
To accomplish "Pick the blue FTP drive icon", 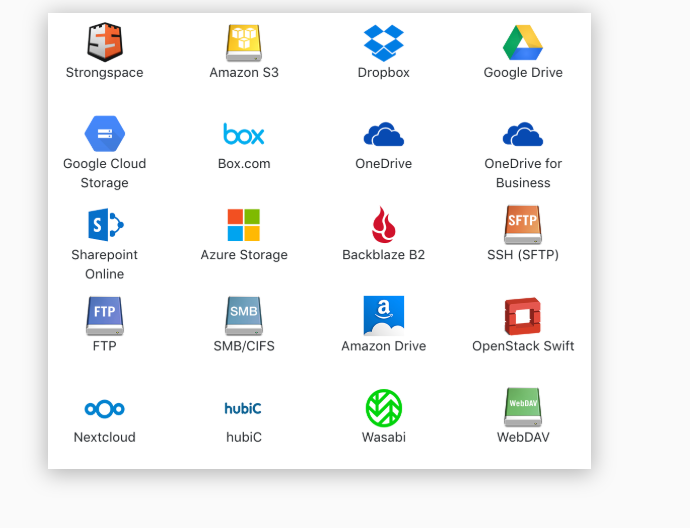I will point(105,315).
